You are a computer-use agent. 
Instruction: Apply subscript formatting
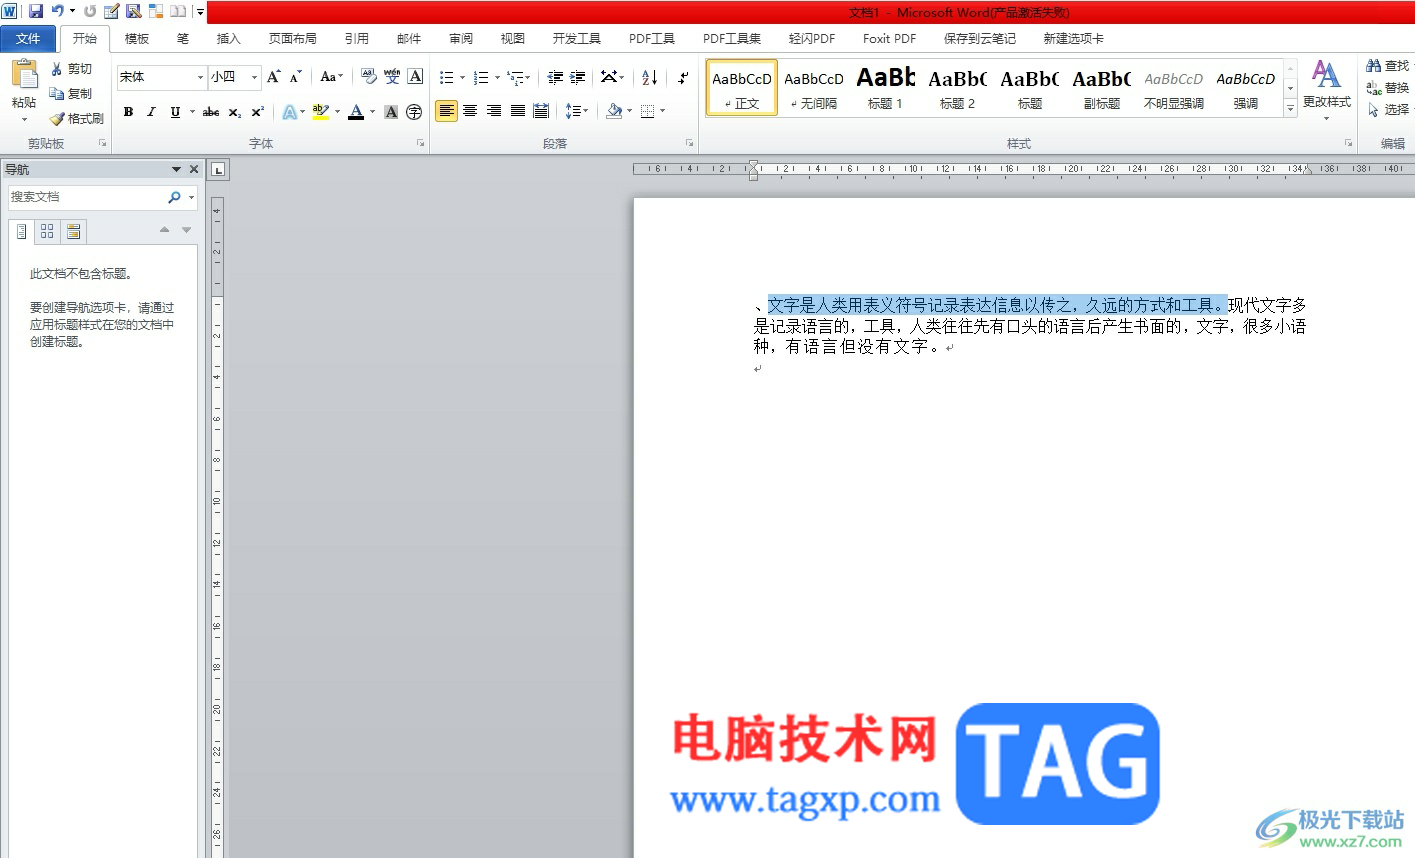[x=235, y=112]
